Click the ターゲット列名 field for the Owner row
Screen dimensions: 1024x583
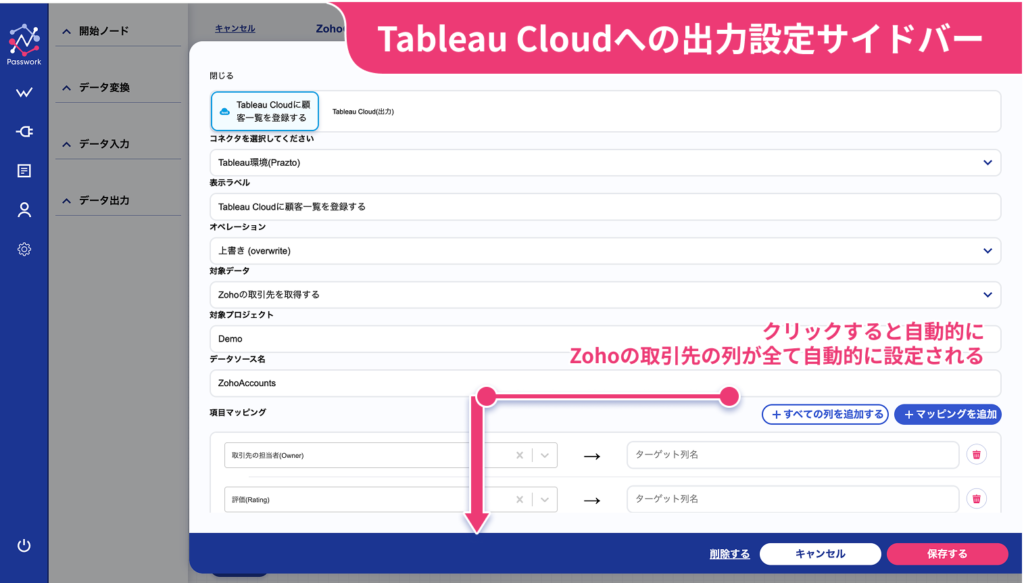[792, 454]
